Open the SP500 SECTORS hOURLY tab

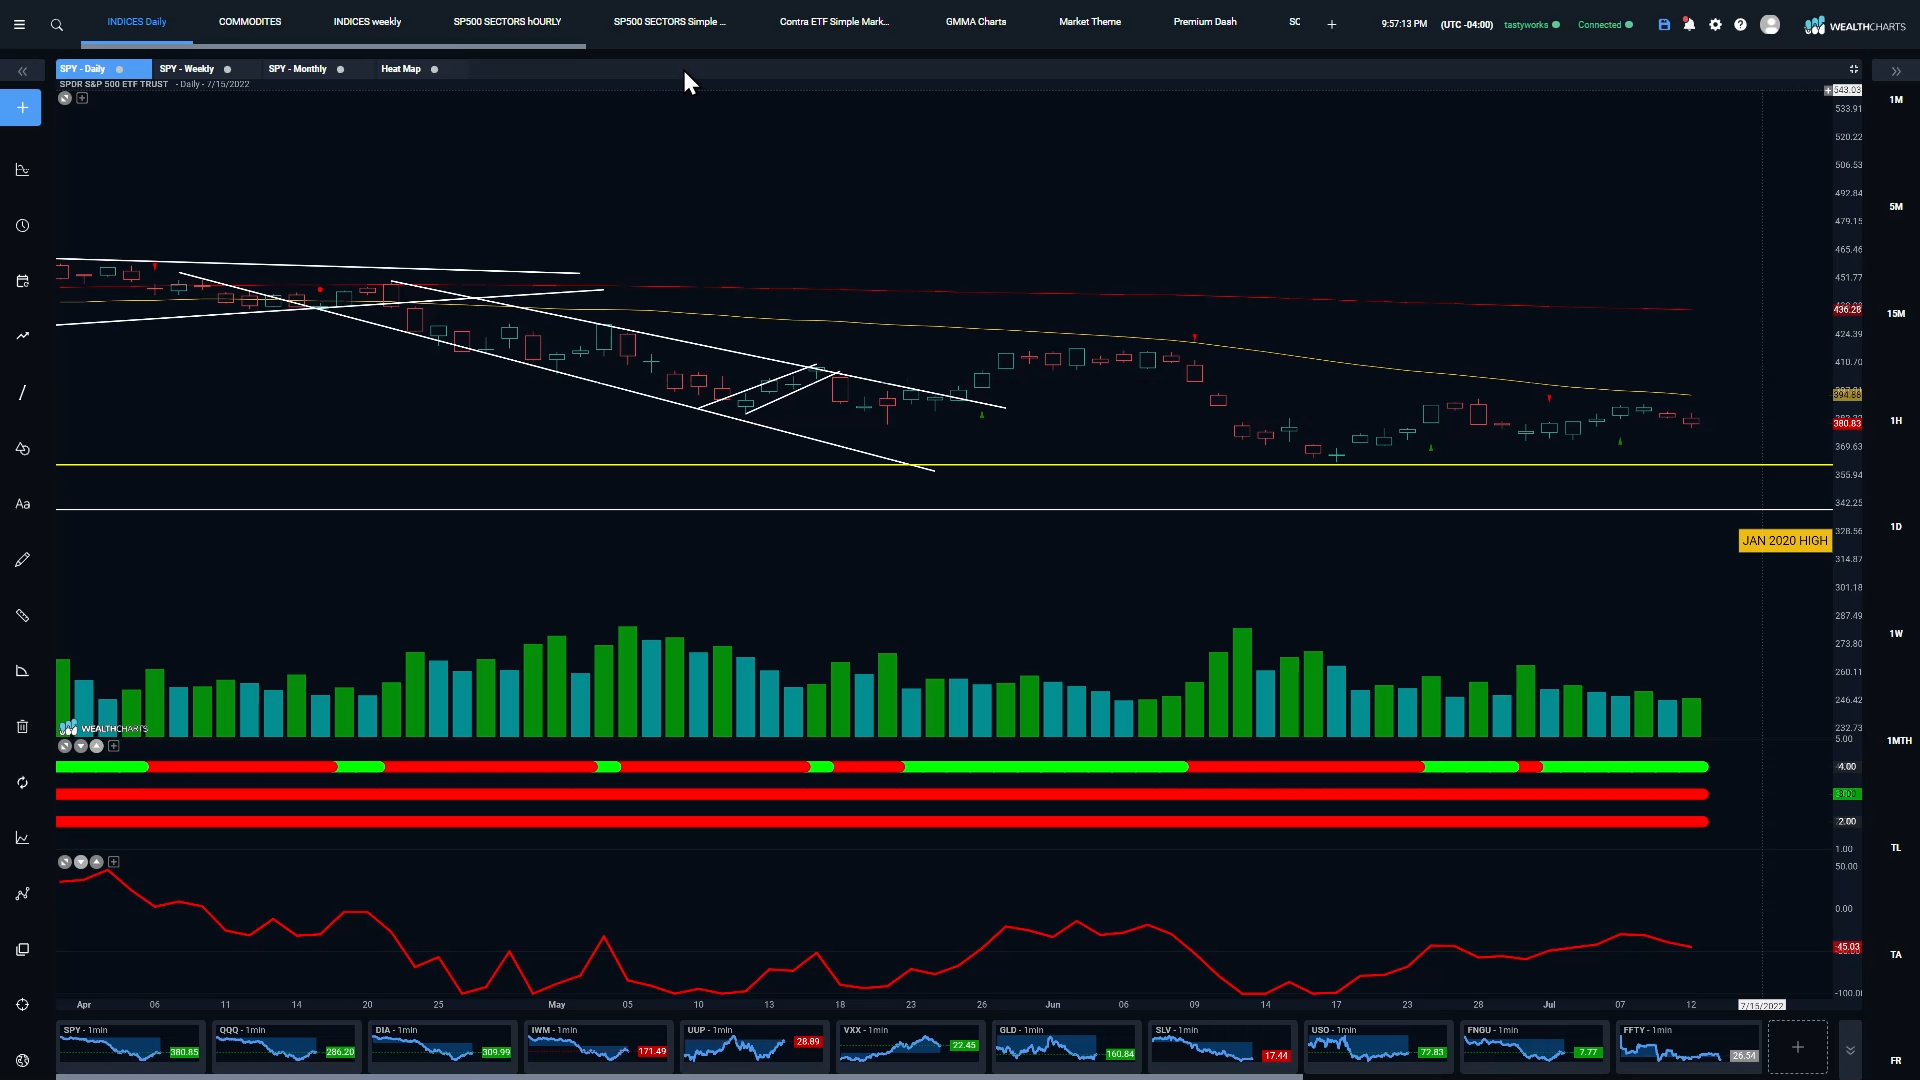click(507, 22)
